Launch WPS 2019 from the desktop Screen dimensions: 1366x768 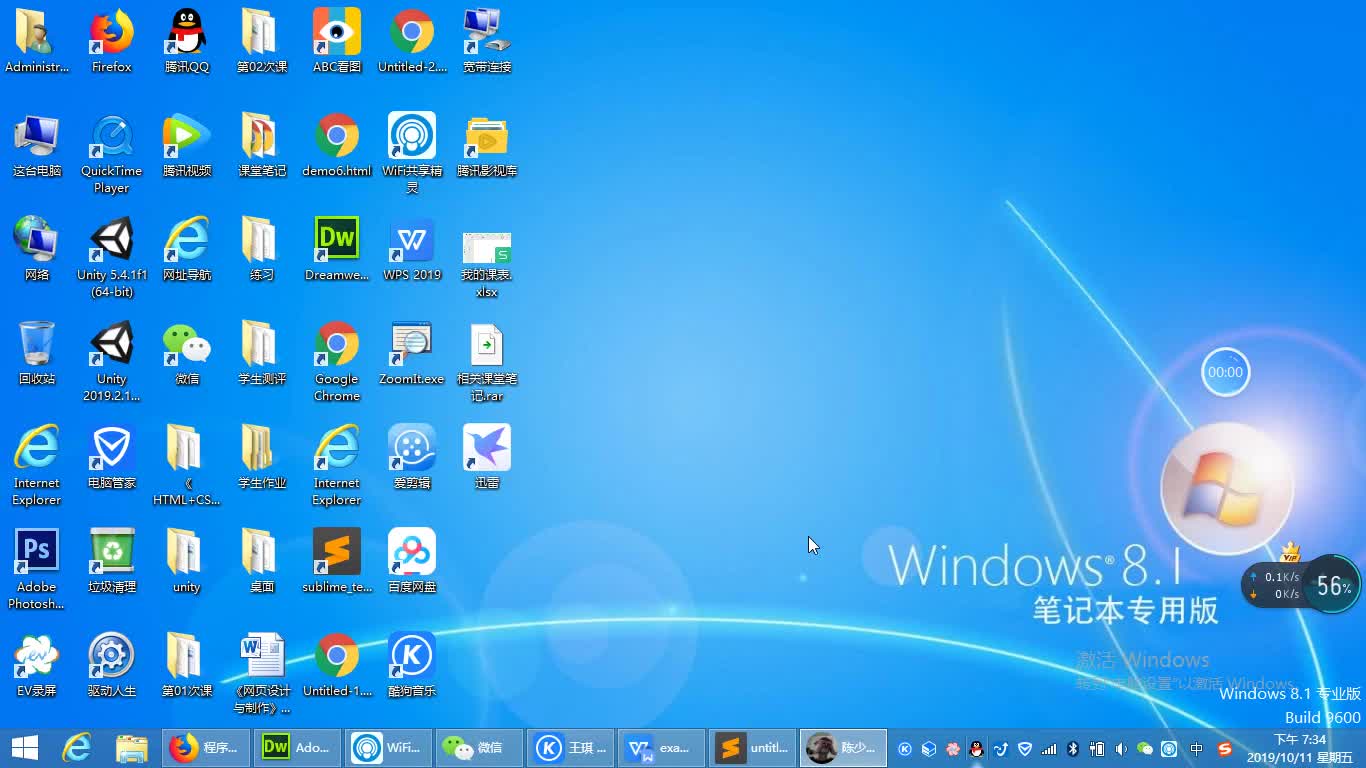(412, 249)
